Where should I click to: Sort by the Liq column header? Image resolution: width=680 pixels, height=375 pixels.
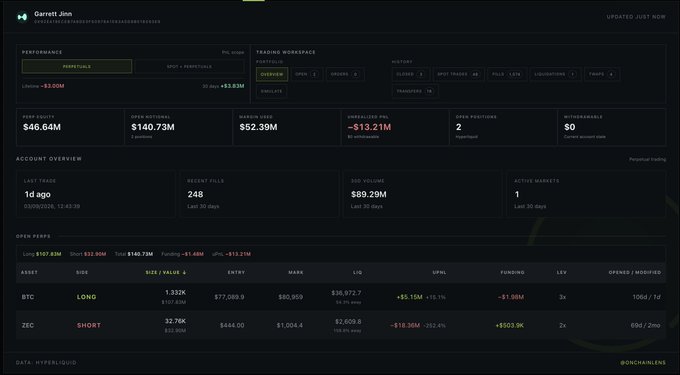point(357,272)
